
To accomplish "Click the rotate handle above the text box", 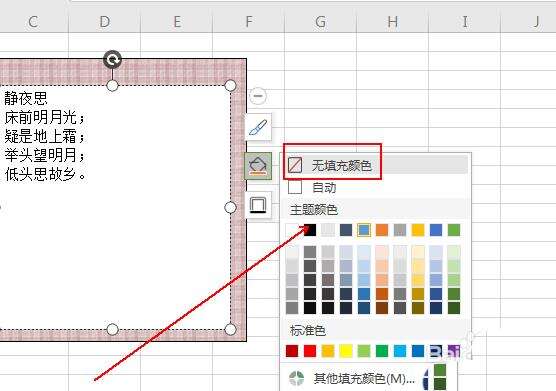I will click(x=112, y=60).
